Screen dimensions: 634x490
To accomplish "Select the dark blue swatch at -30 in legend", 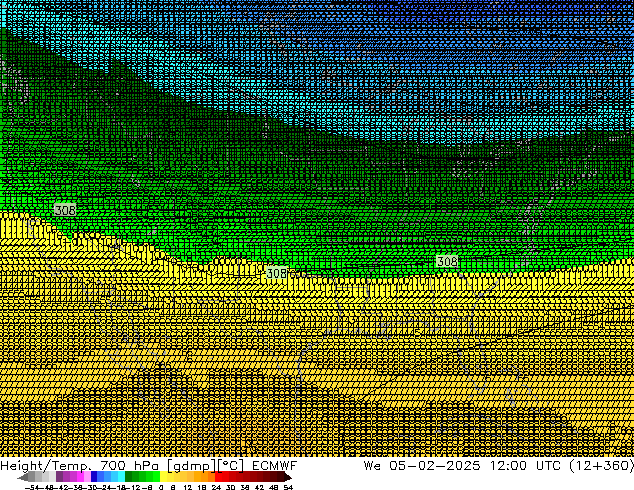I will coord(94,477).
